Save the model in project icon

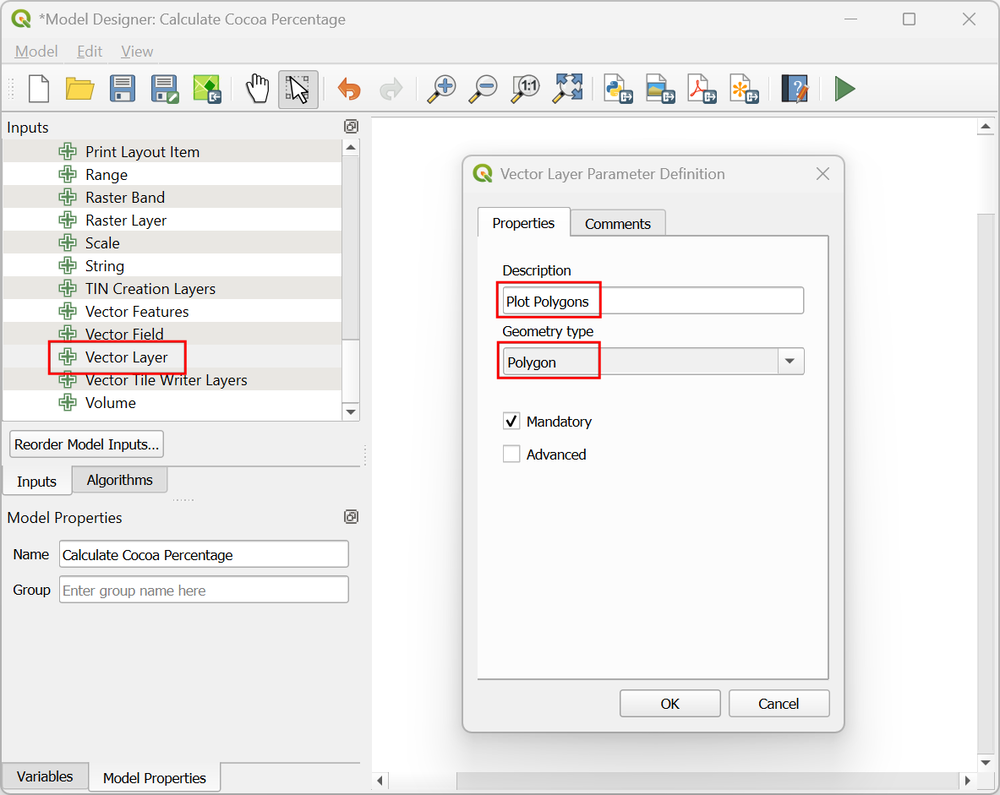pos(207,89)
